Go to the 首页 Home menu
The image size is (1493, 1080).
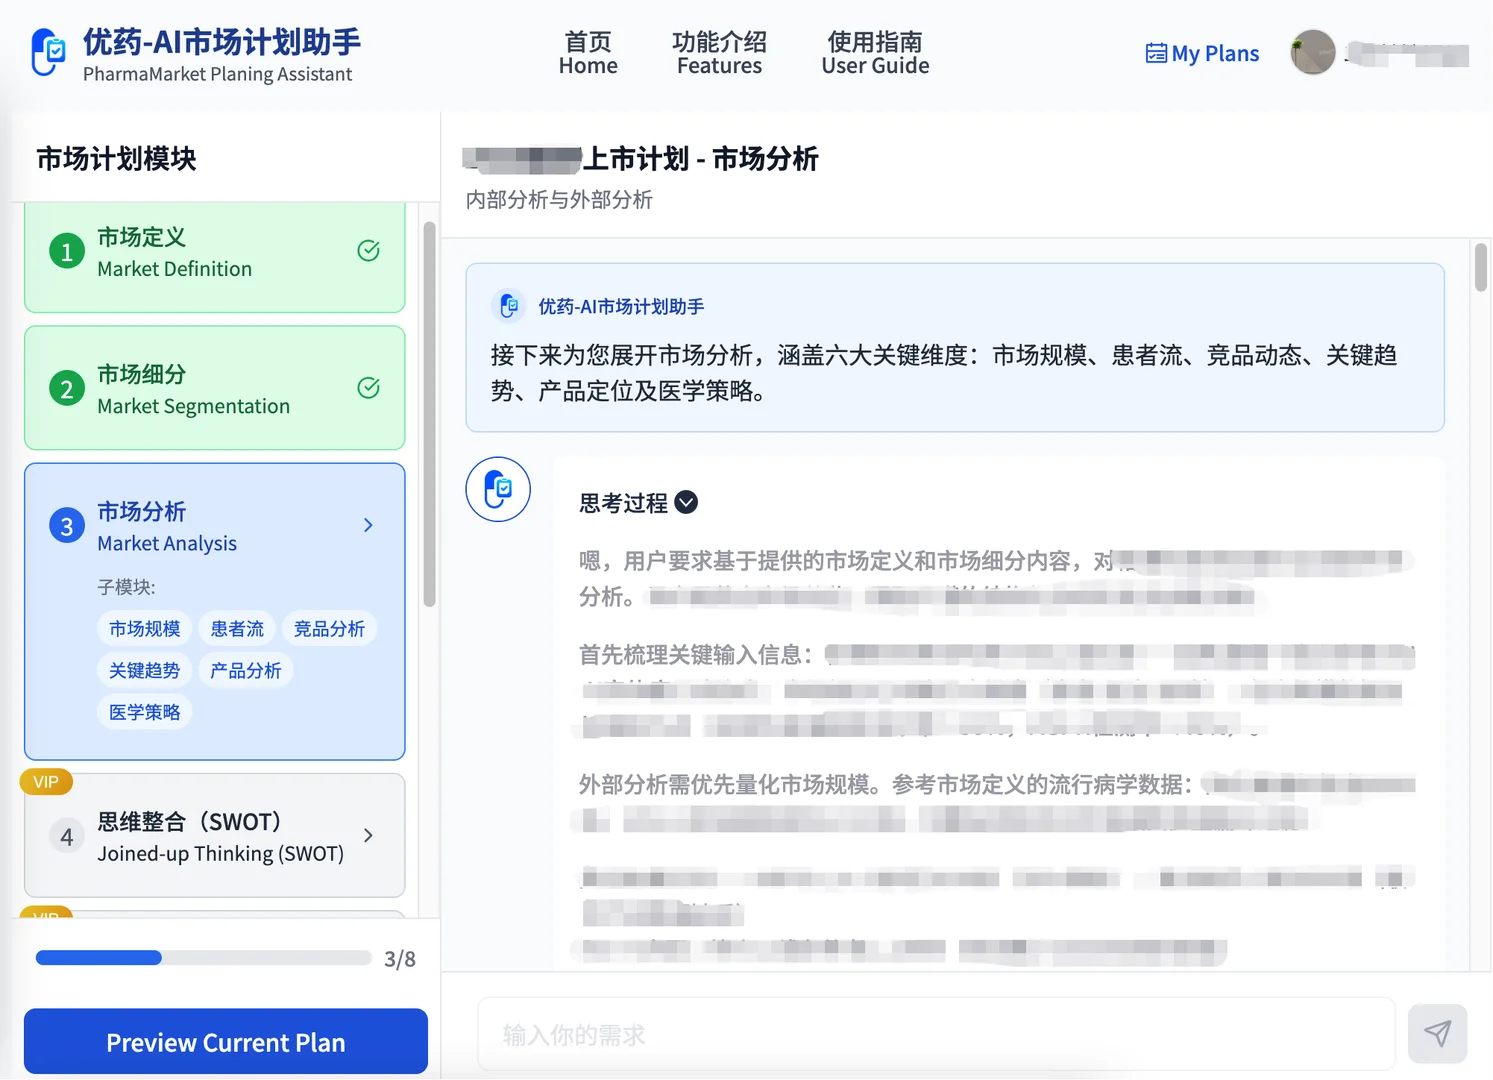588,53
